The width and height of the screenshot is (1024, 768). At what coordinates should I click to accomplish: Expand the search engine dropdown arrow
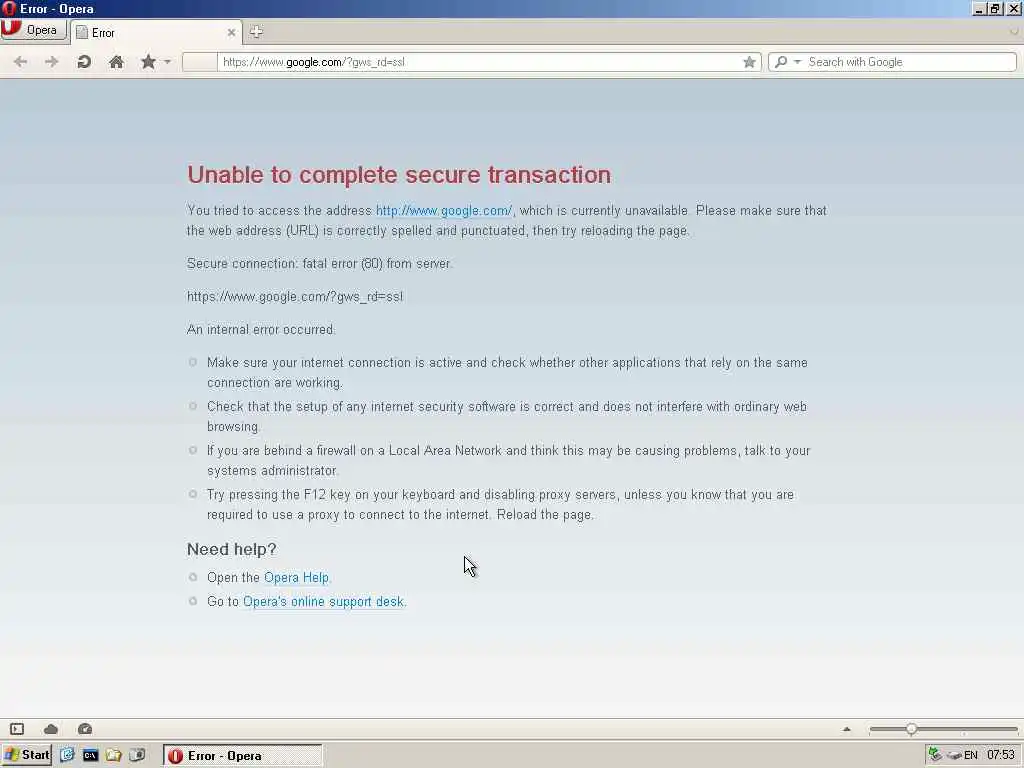coord(797,62)
